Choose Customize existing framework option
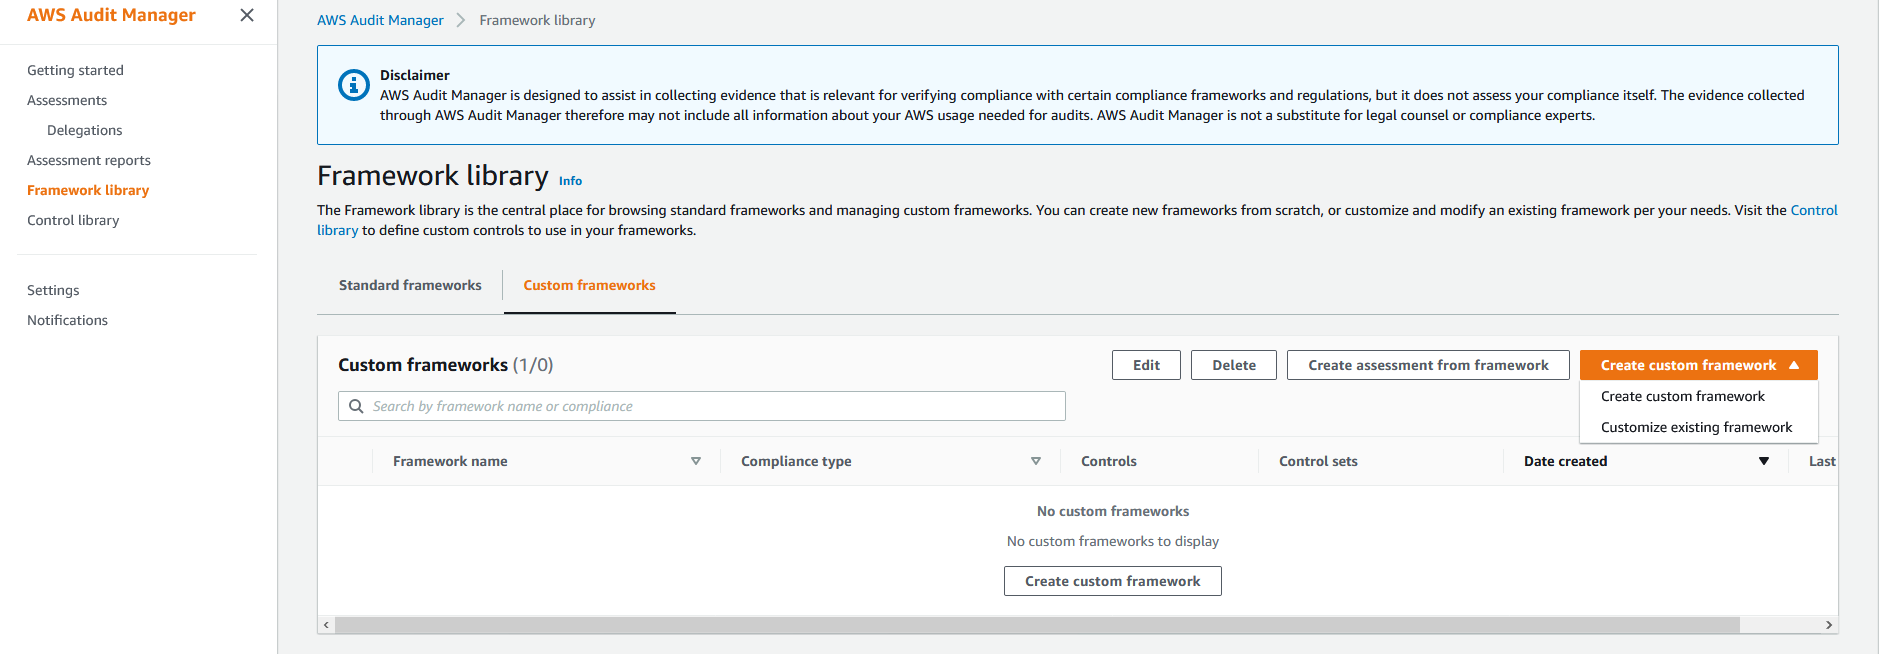 1697,427
